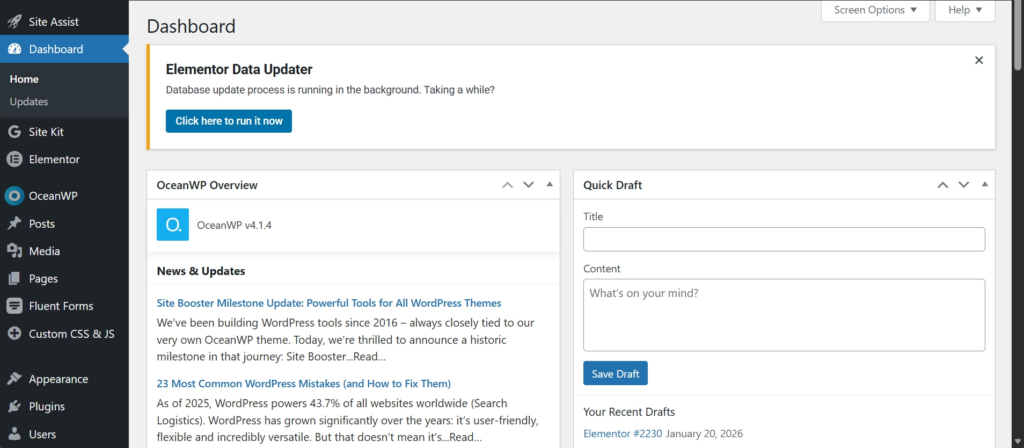
Task: Toggle the Quick Draft panel collapse arrow
Action: tap(985, 185)
